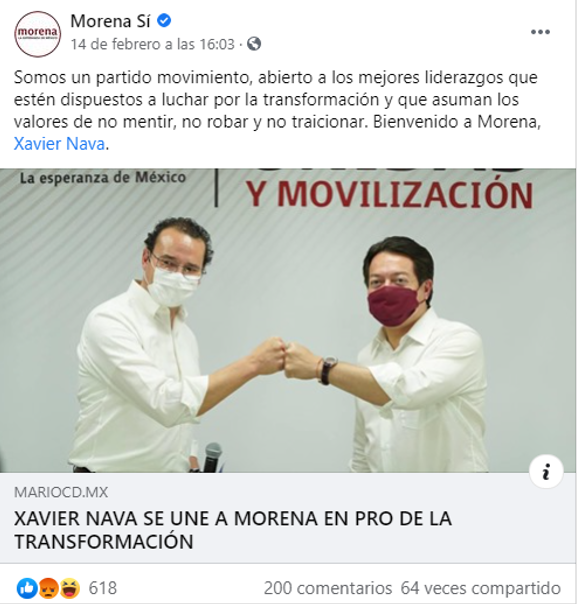
Task: Click the post text body
Action: [x=277, y=111]
